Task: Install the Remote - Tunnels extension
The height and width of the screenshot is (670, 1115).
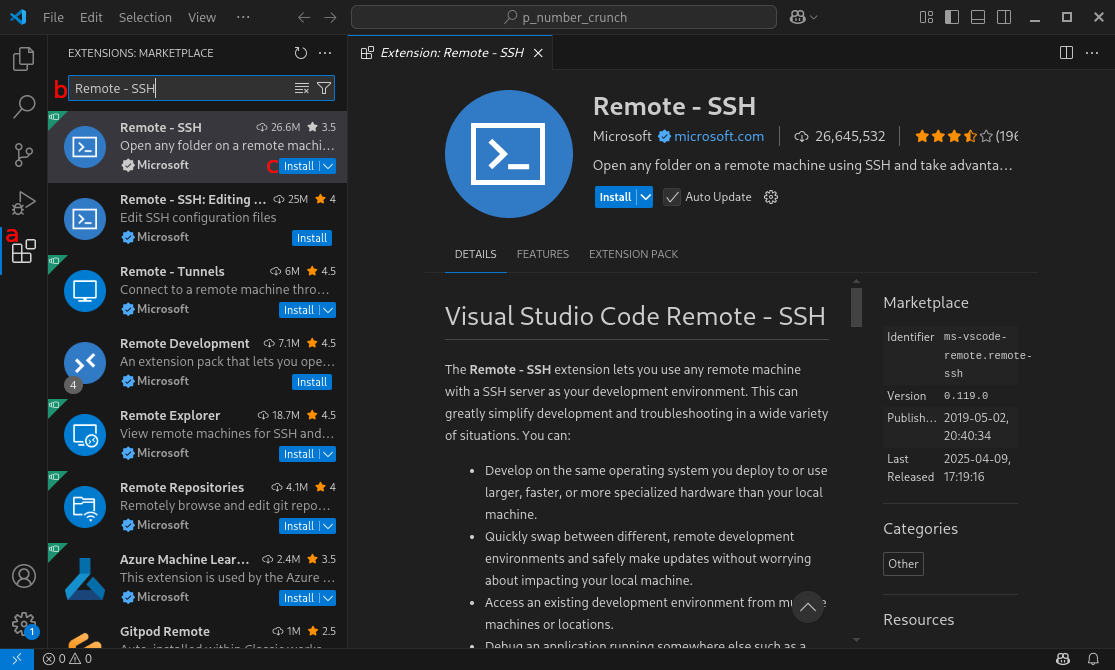Action: pos(299,310)
